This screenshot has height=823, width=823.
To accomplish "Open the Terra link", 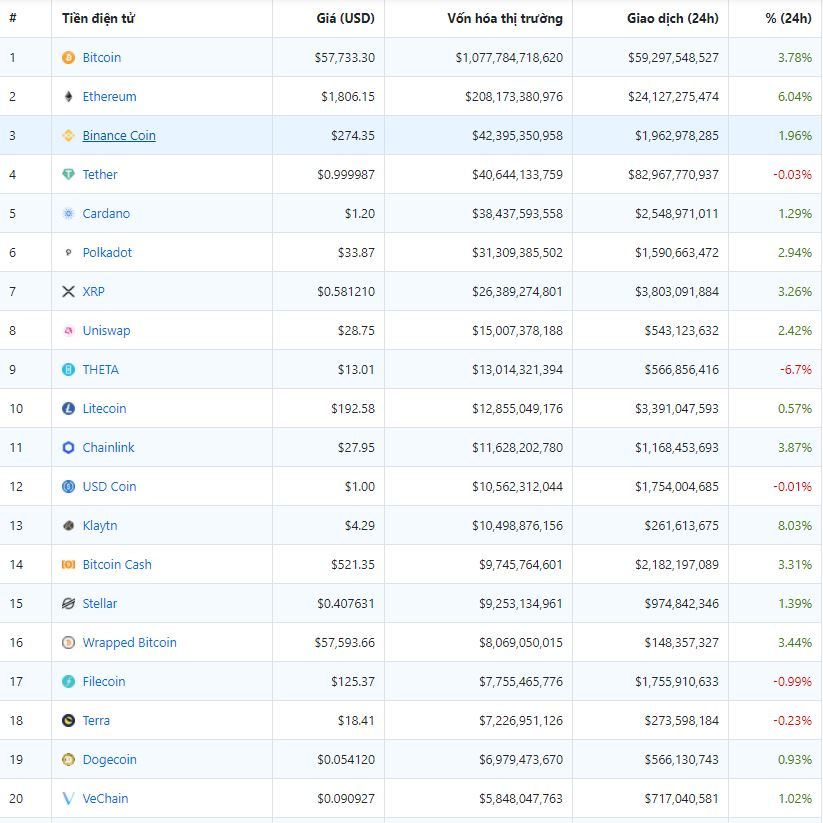I will pos(96,720).
